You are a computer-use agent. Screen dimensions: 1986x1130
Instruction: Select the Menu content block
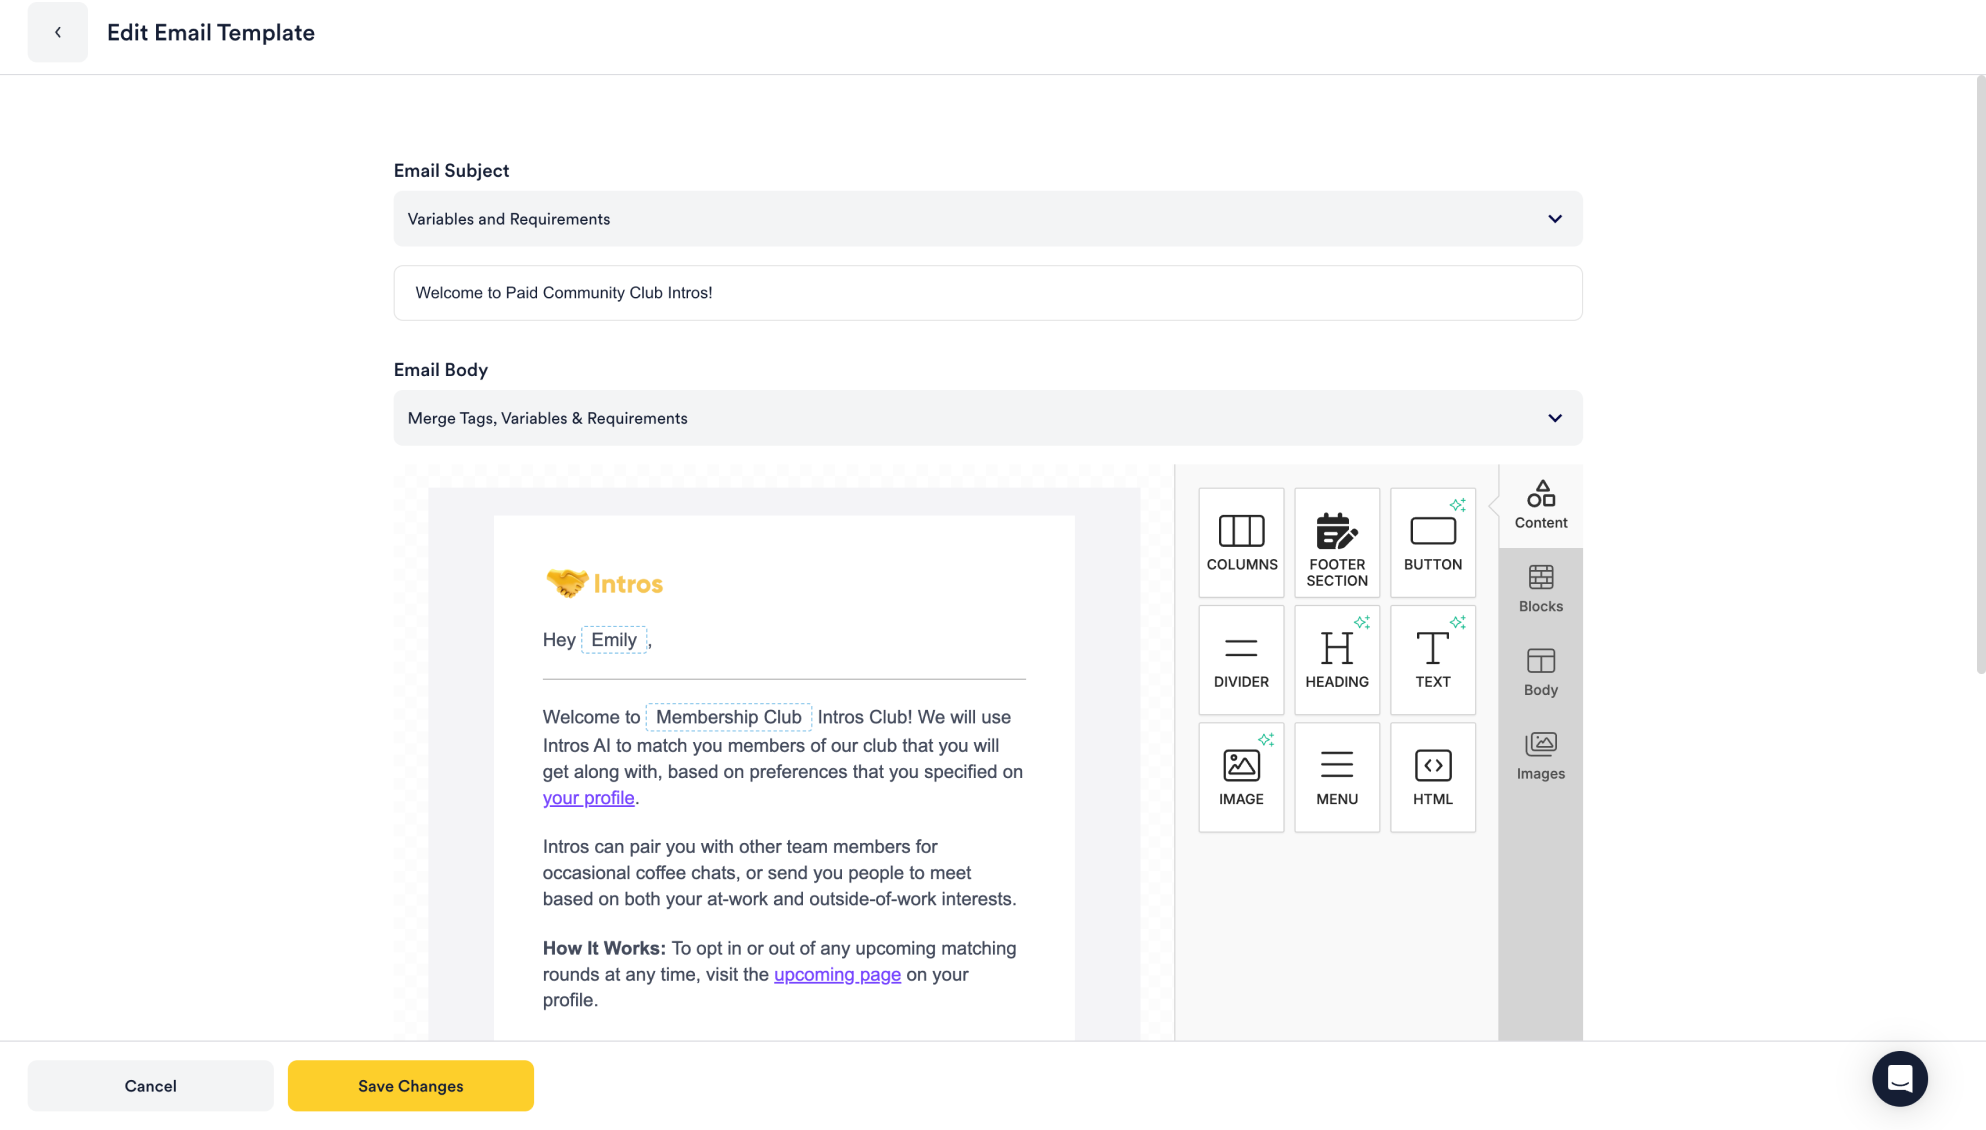pyautogui.click(x=1337, y=777)
